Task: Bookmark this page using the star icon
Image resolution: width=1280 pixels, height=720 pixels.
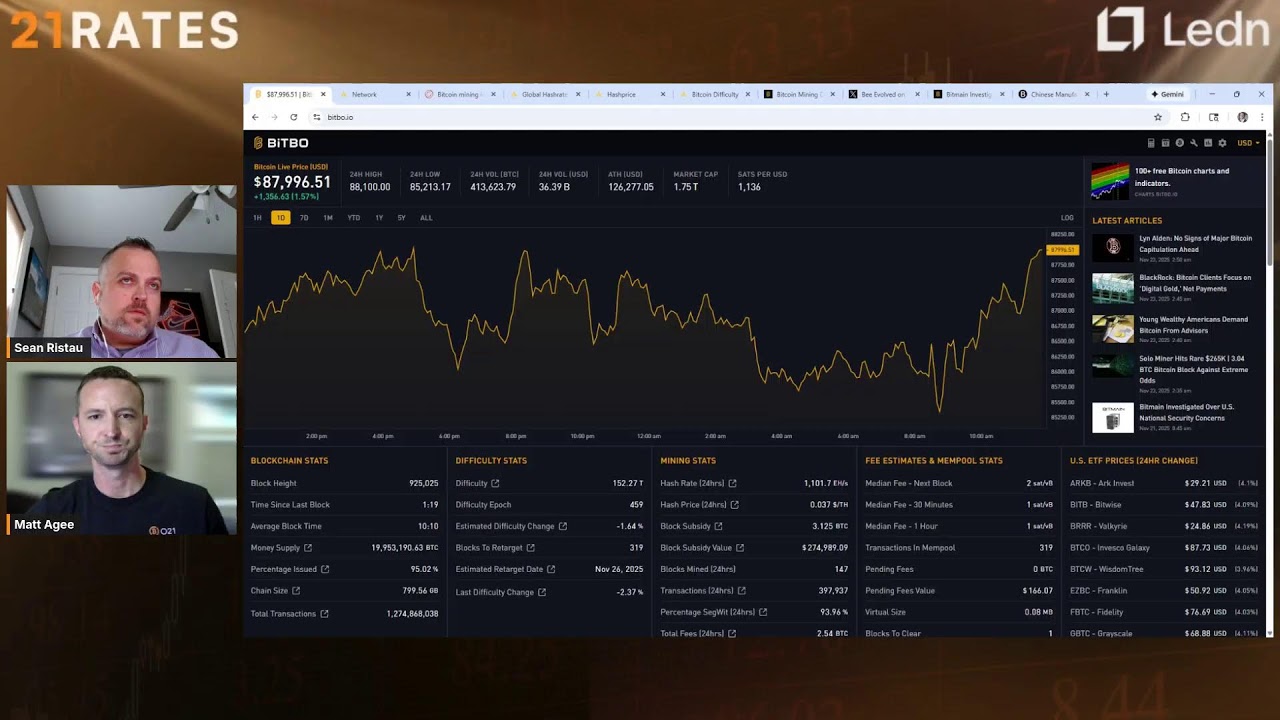Action: (x=1158, y=117)
